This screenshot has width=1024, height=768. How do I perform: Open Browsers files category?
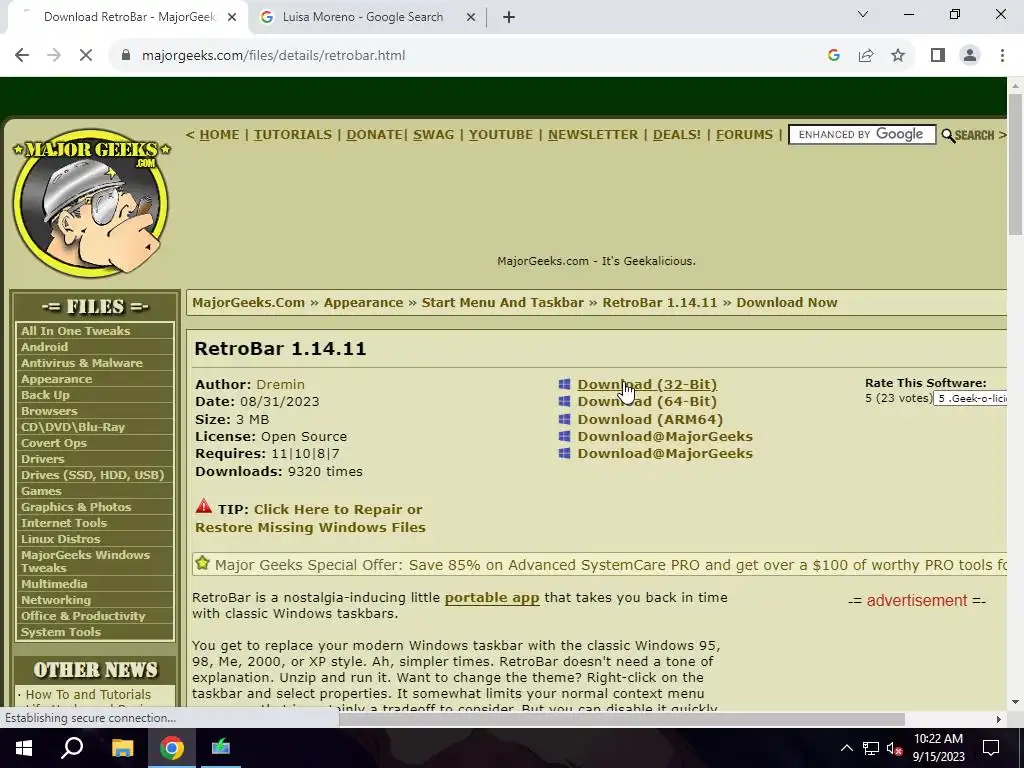[x=49, y=411]
